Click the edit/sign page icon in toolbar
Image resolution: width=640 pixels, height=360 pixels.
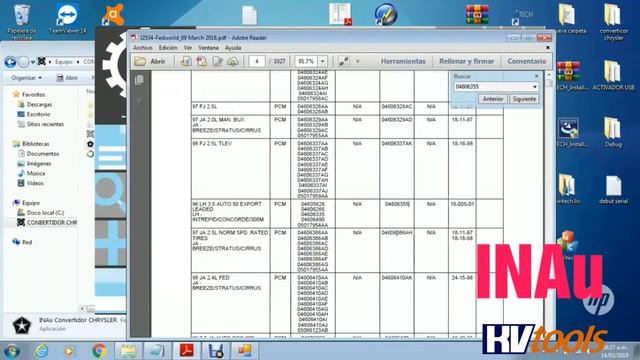point(218,61)
